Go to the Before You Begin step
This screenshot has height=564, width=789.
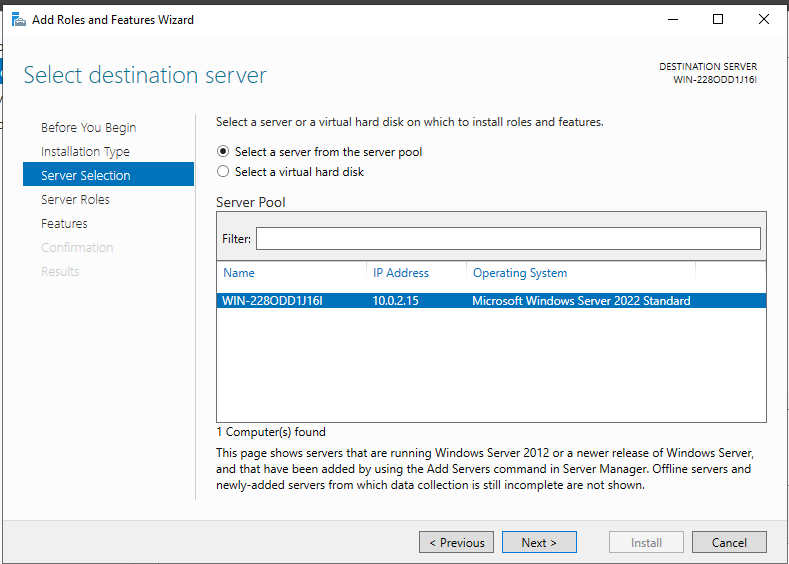pyautogui.click(x=89, y=128)
